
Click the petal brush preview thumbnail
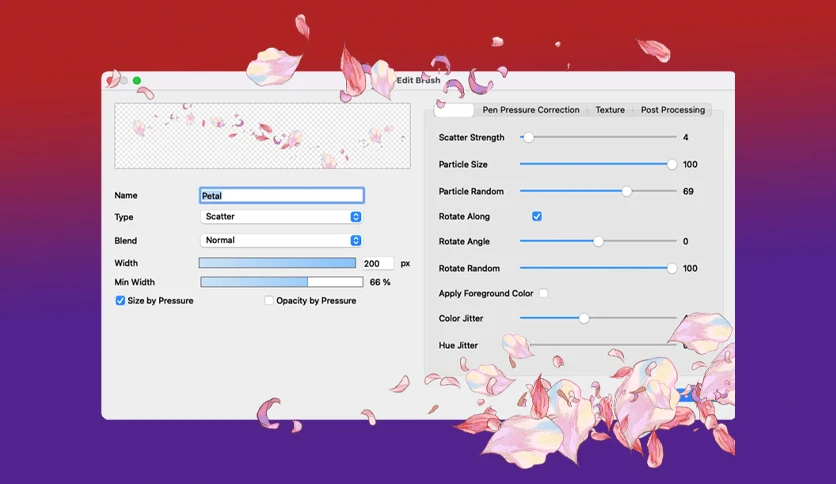tap(262, 136)
